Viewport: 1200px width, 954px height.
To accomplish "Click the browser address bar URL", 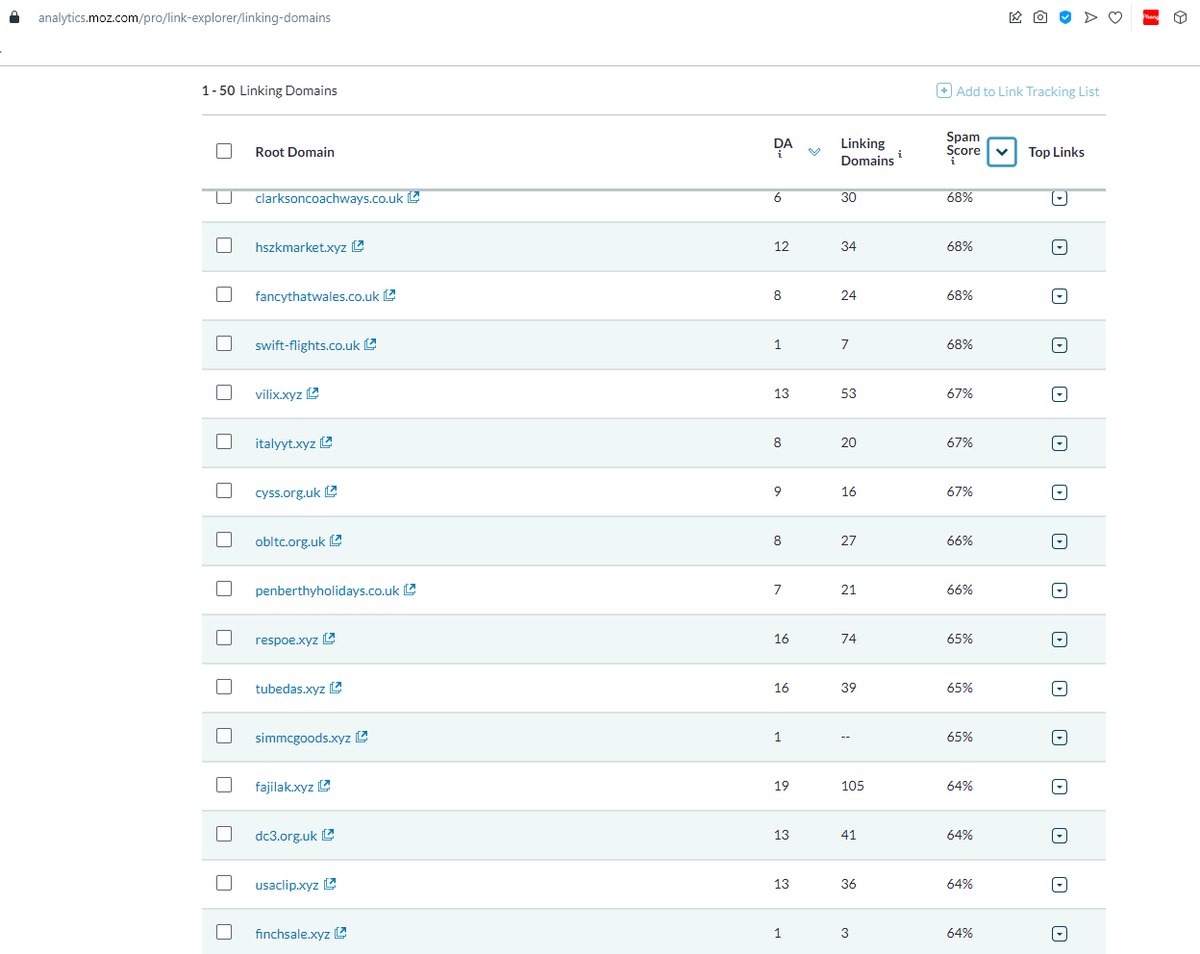I will (x=190, y=18).
